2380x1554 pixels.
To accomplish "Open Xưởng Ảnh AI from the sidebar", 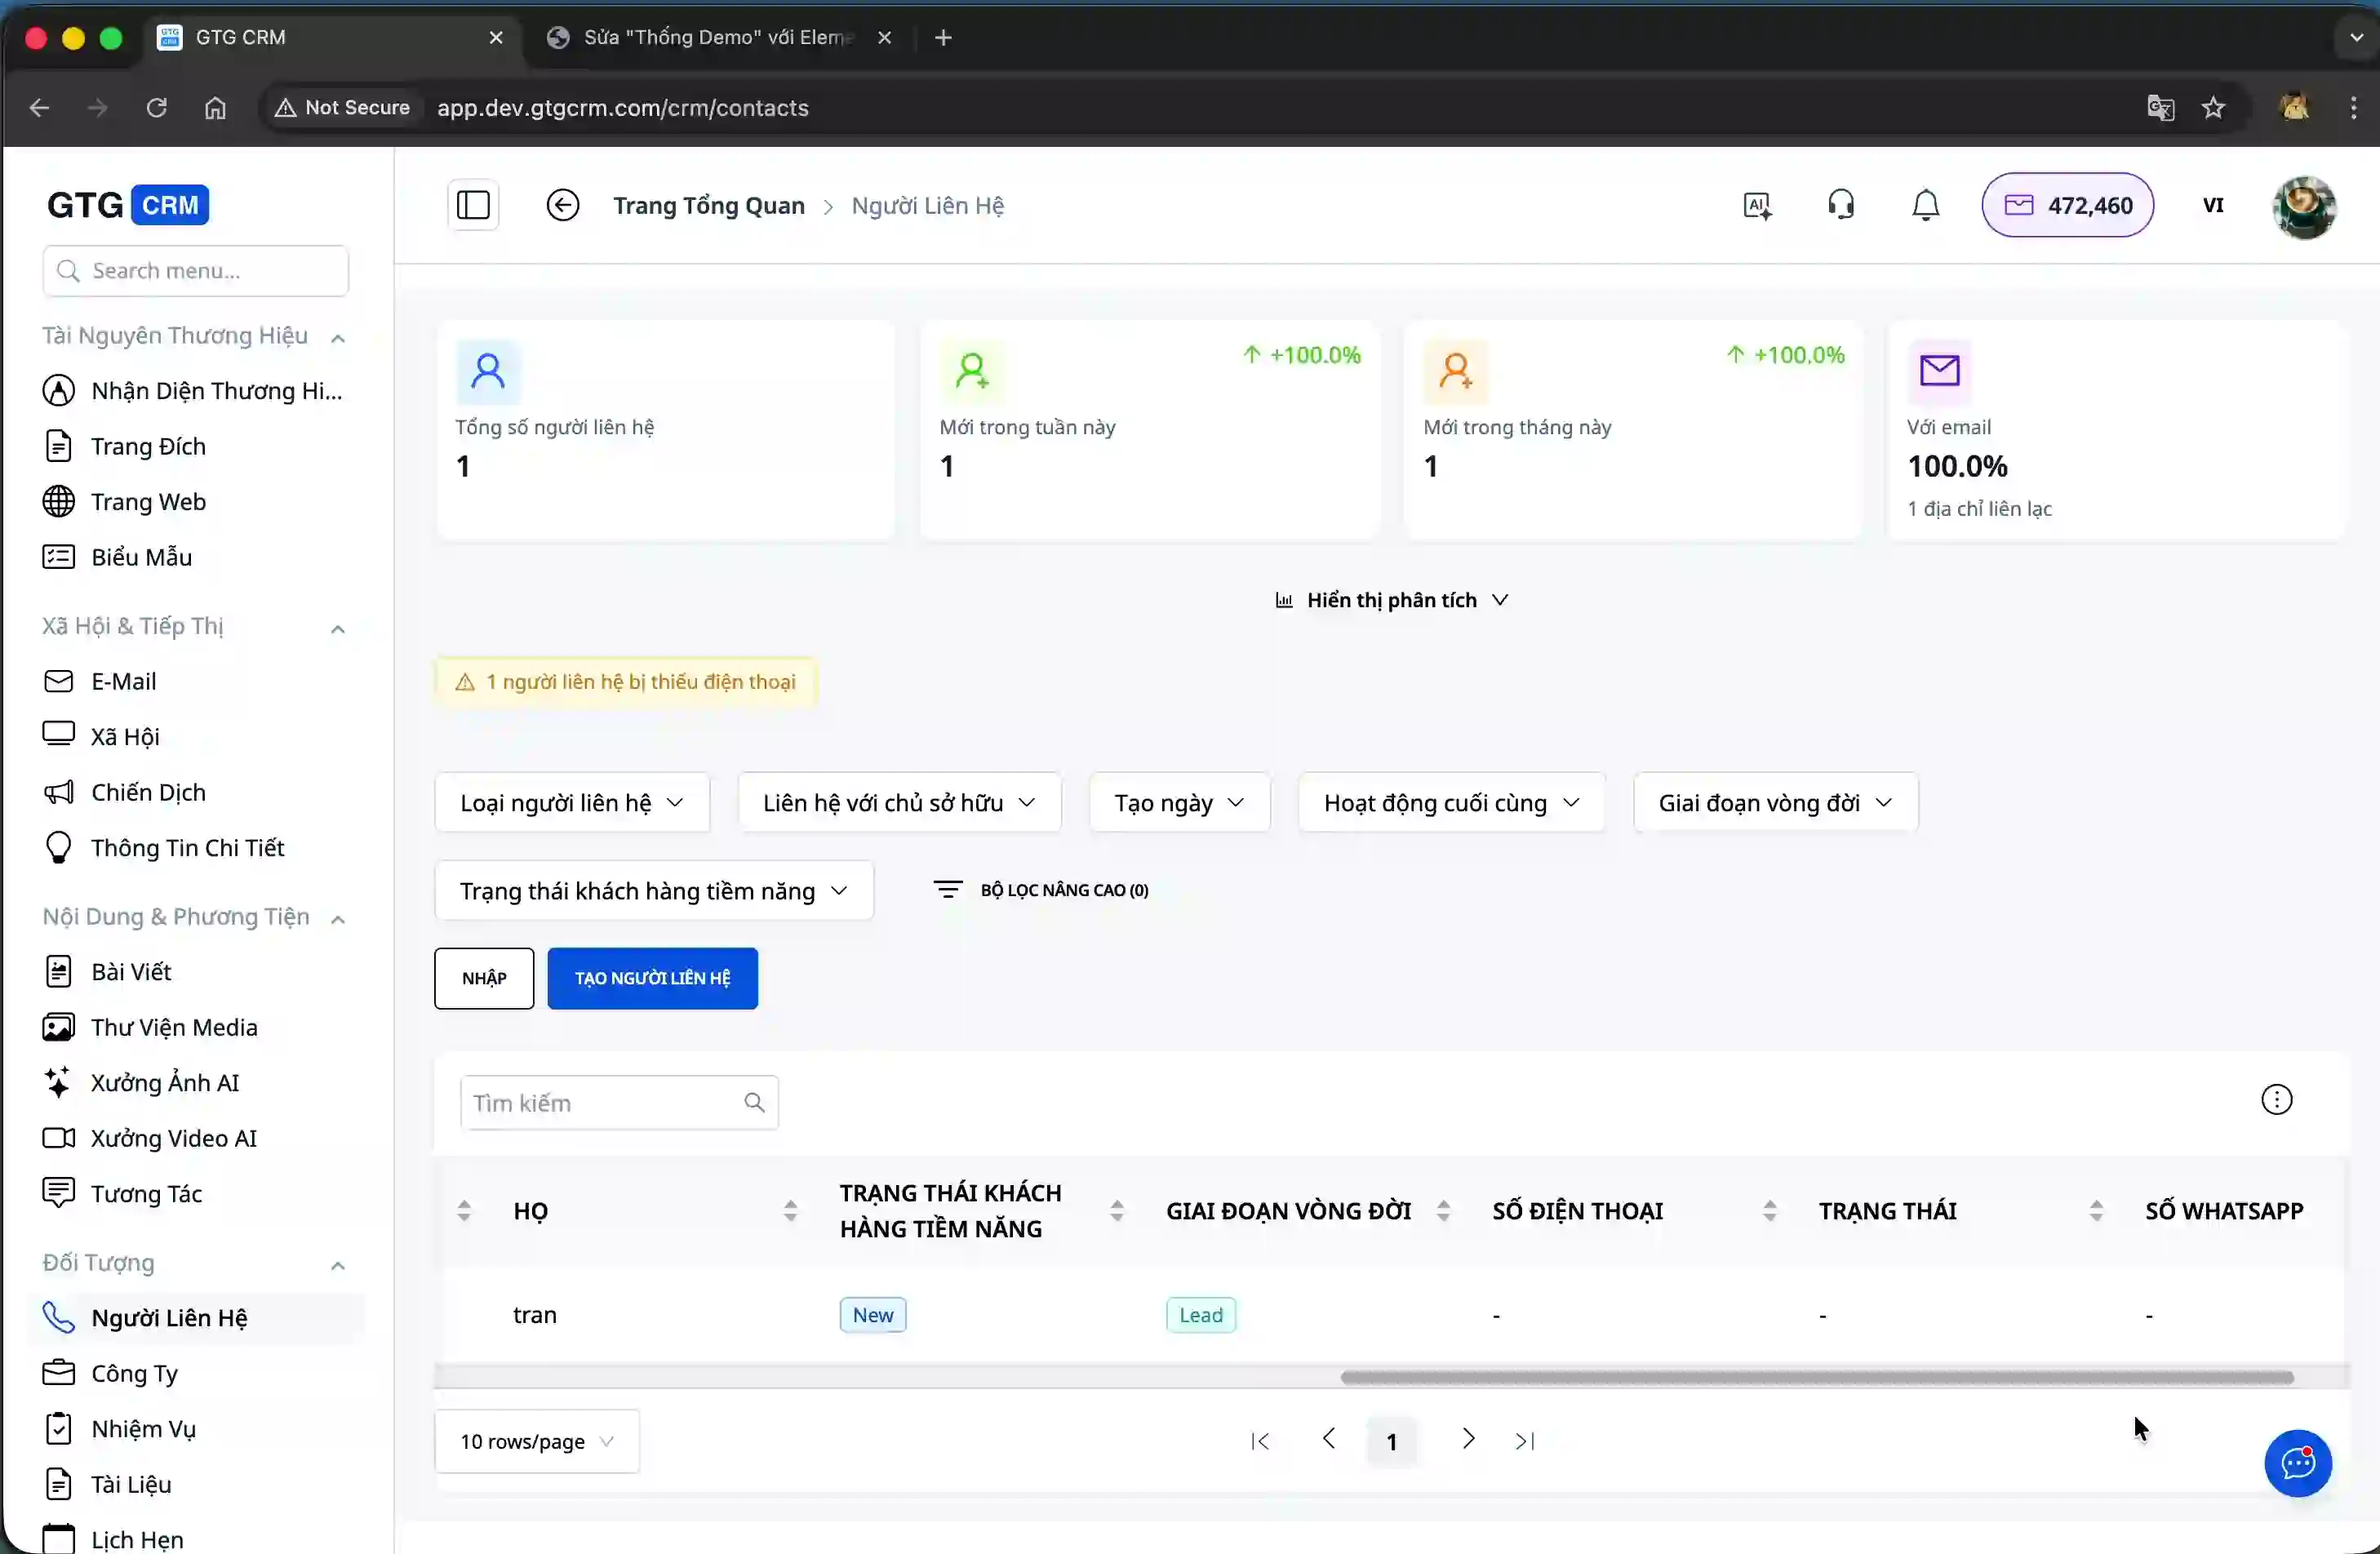I will pyautogui.click(x=164, y=1082).
